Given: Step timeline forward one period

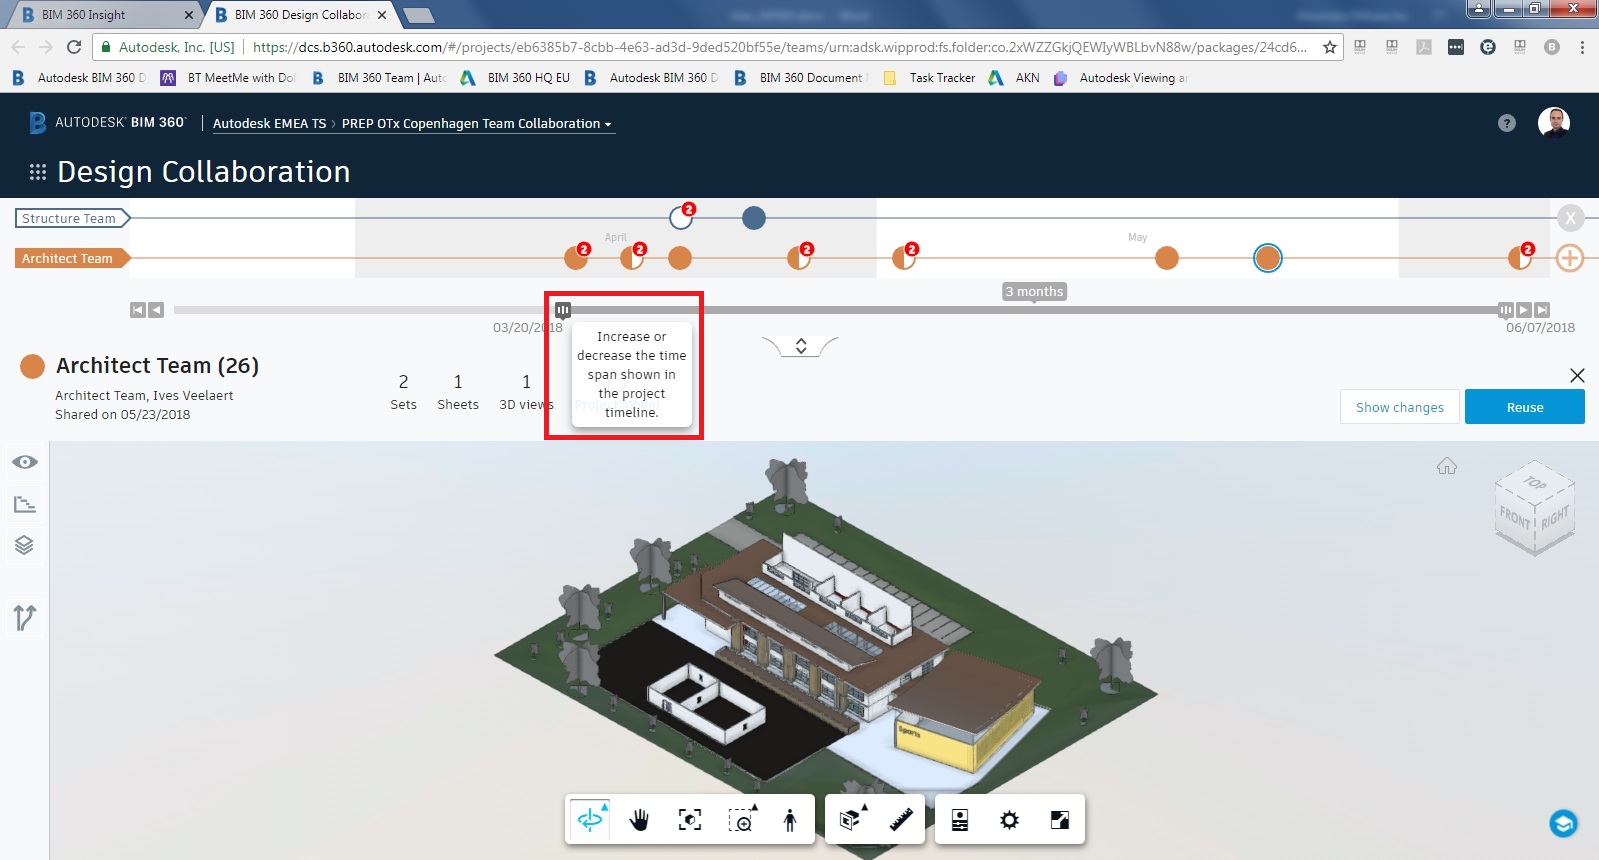Looking at the screenshot, I should (1523, 310).
